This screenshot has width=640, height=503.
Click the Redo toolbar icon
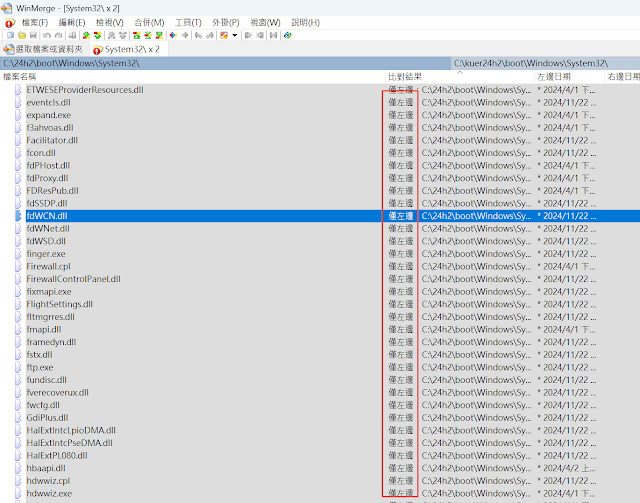point(58,36)
